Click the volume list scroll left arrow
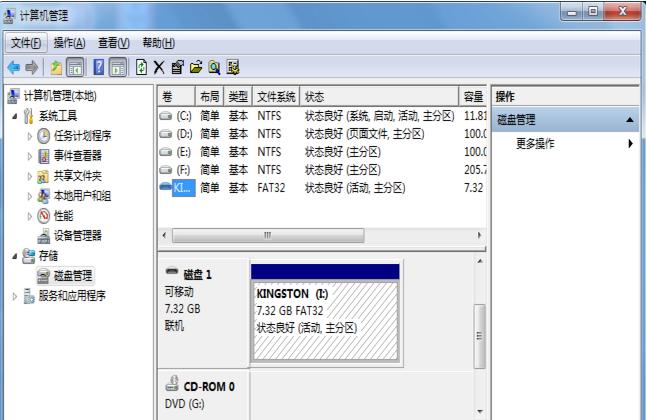 point(164,235)
